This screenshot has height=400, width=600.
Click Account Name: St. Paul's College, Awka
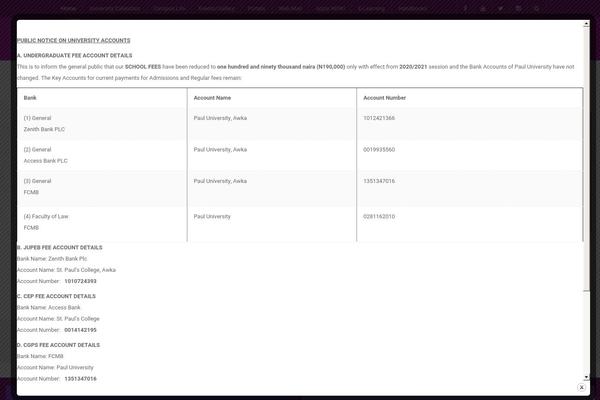(66, 270)
